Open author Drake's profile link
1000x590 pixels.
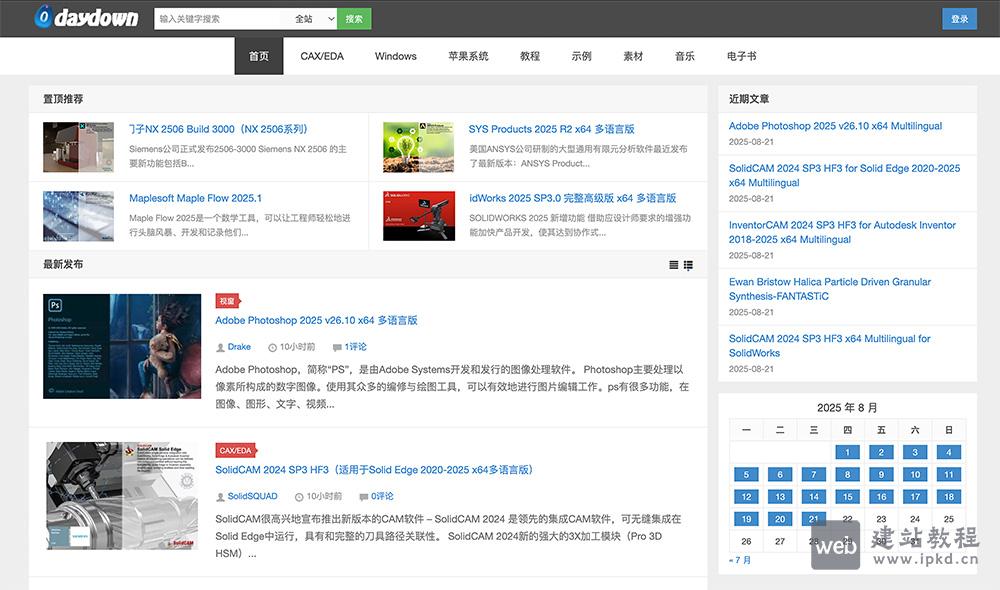[239, 347]
